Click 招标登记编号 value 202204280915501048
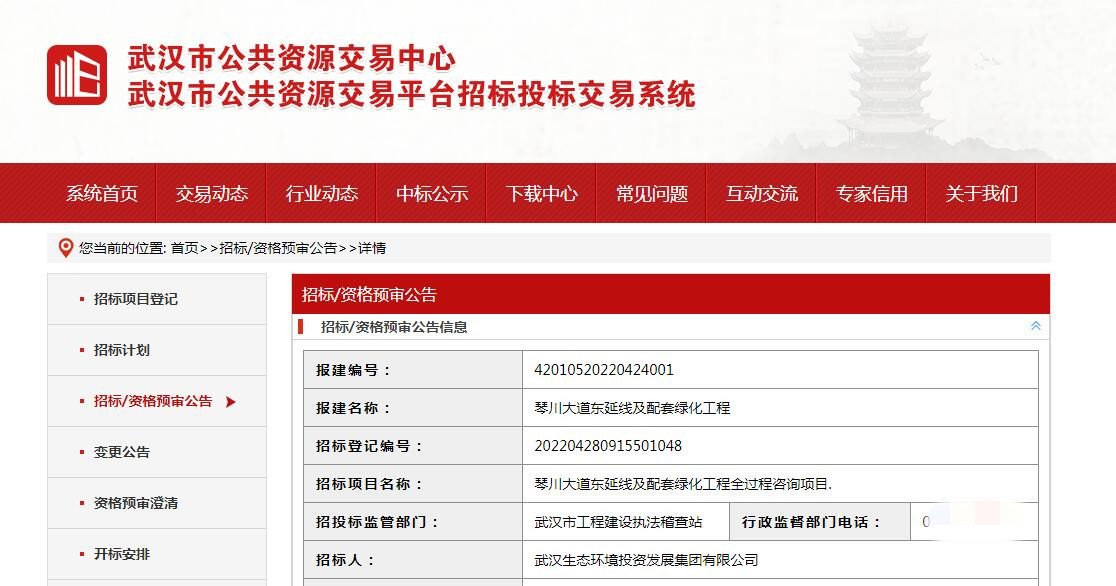 pos(608,446)
